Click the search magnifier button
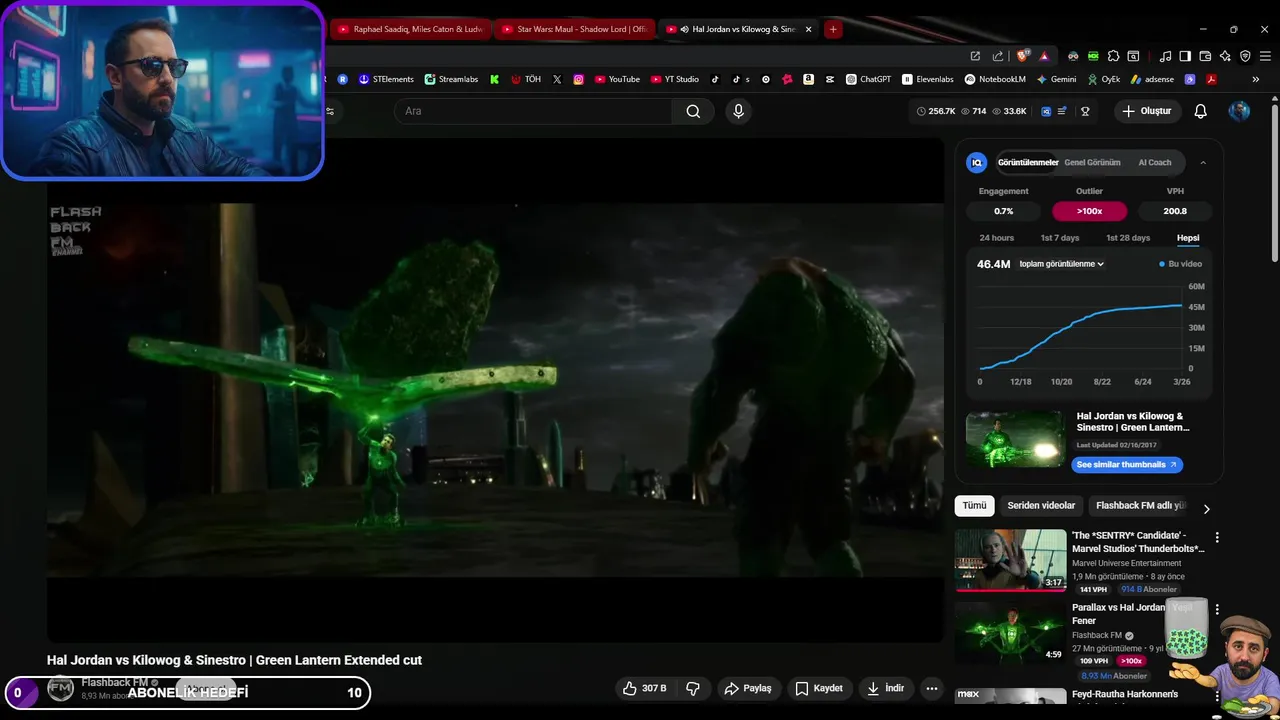The height and width of the screenshot is (720, 1280). (x=693, y=111)
